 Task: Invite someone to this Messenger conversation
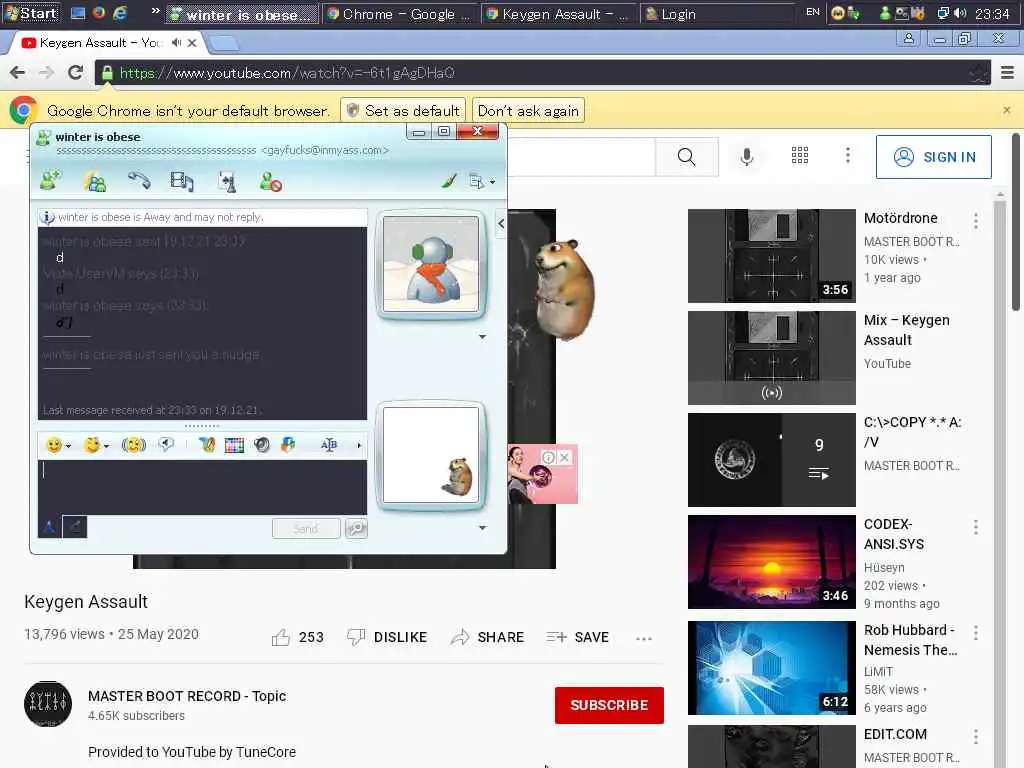click(x=95, y=182)
